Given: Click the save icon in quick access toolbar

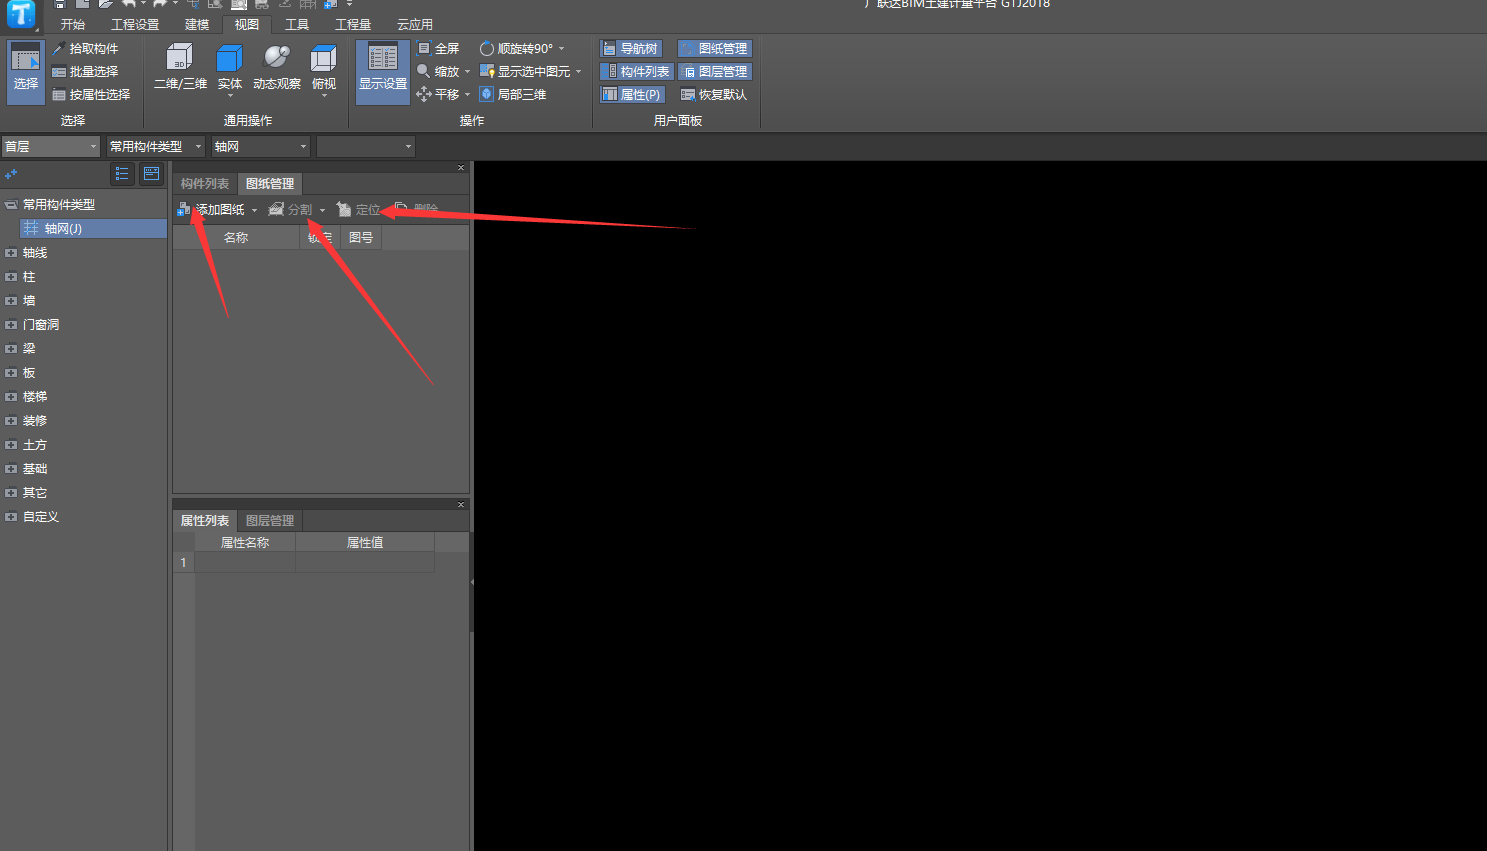Looking at the screenshot, I should tap(60, 4).
